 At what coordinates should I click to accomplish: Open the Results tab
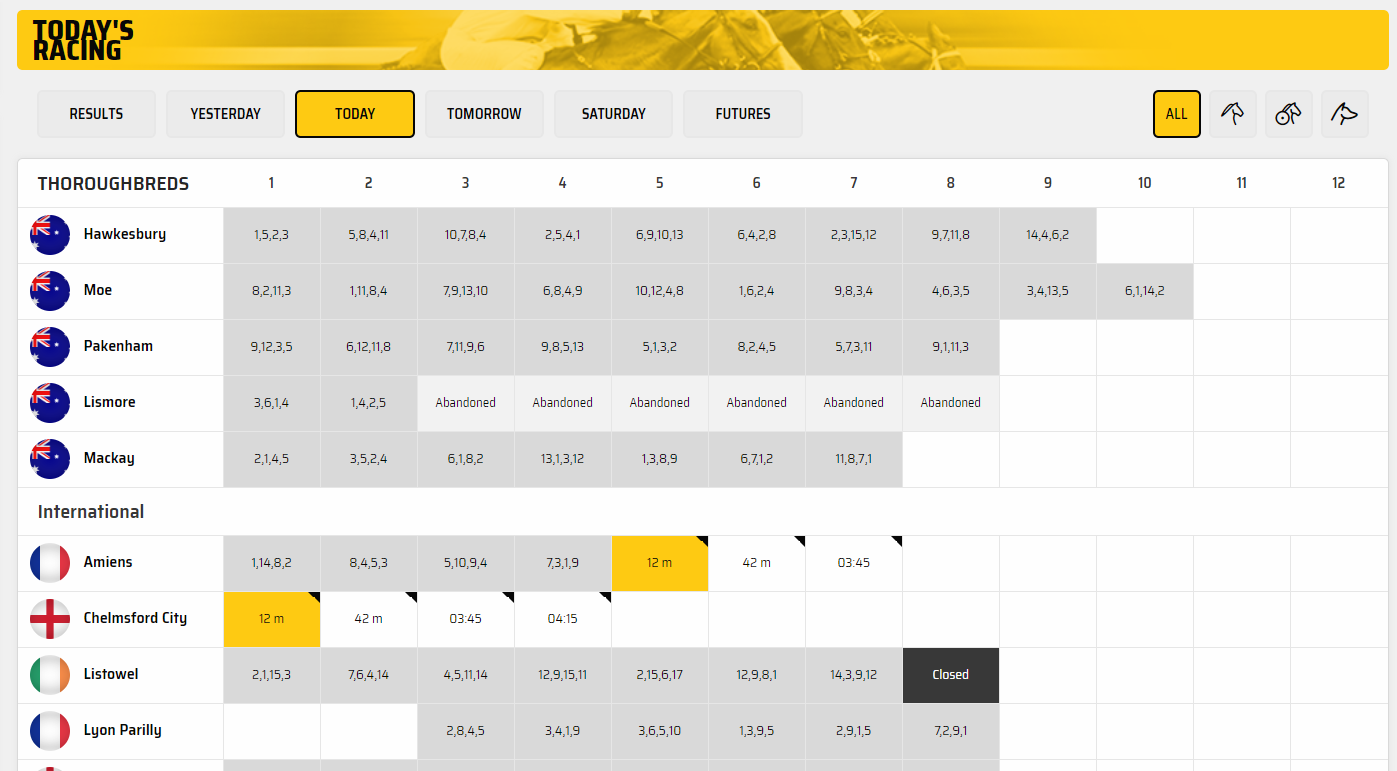pos(96,114)
